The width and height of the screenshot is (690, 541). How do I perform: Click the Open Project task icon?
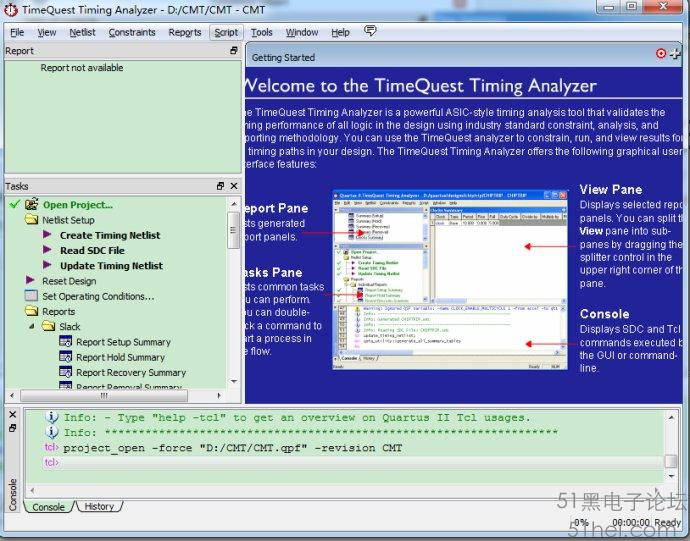[32, 204]
